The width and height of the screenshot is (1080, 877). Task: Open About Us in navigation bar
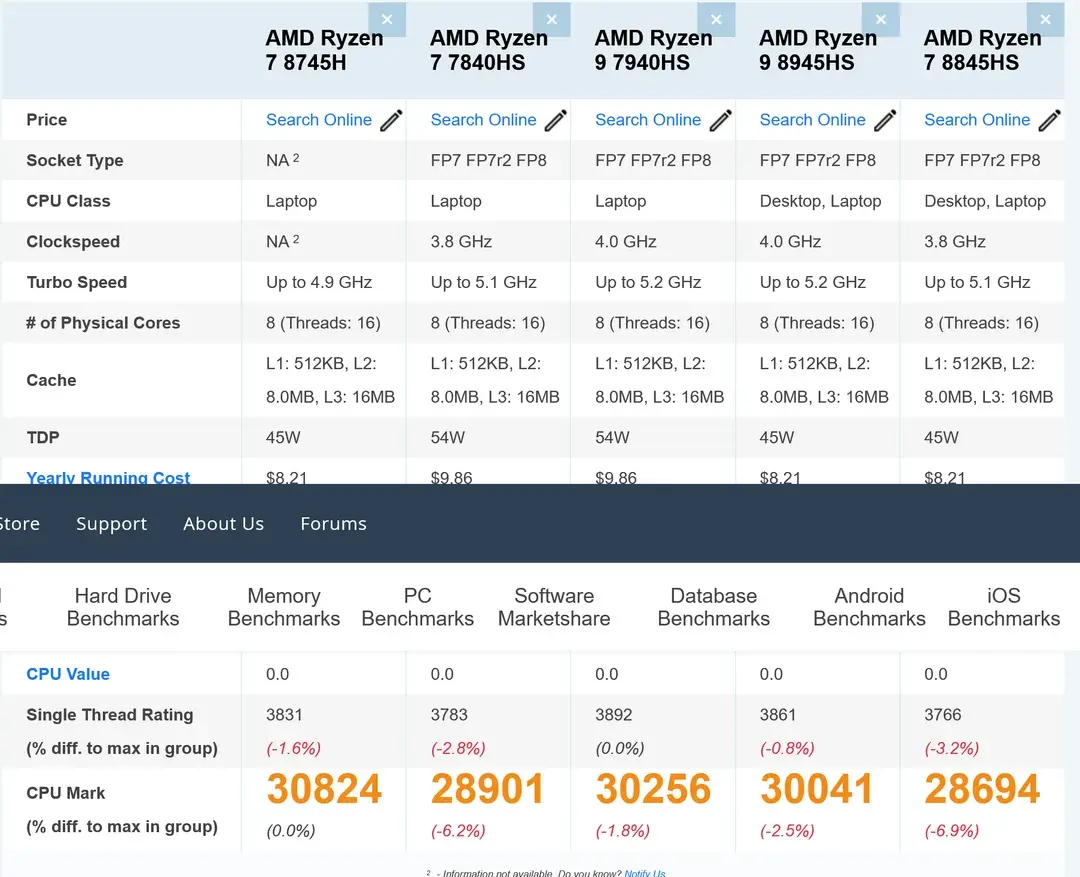(224, 524)
